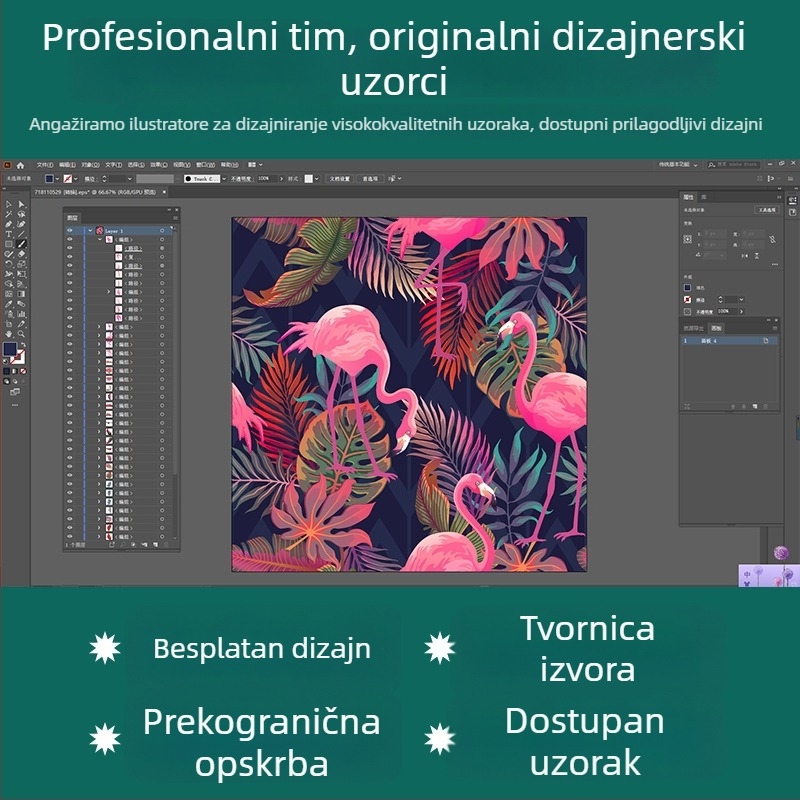The image size is (800, 800).
Task: Select 属性 (Properties) panel tab
Action: pos(688,197)
